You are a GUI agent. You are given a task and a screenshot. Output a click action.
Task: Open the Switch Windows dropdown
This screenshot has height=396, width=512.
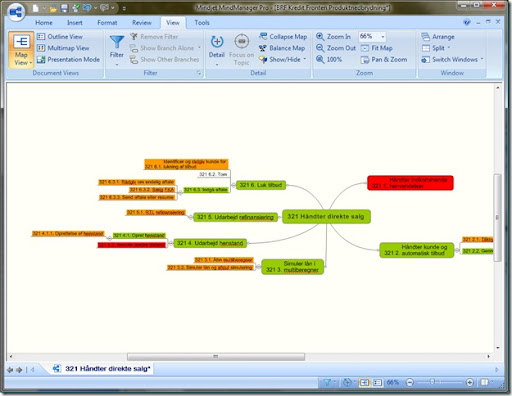click(452, 59)
